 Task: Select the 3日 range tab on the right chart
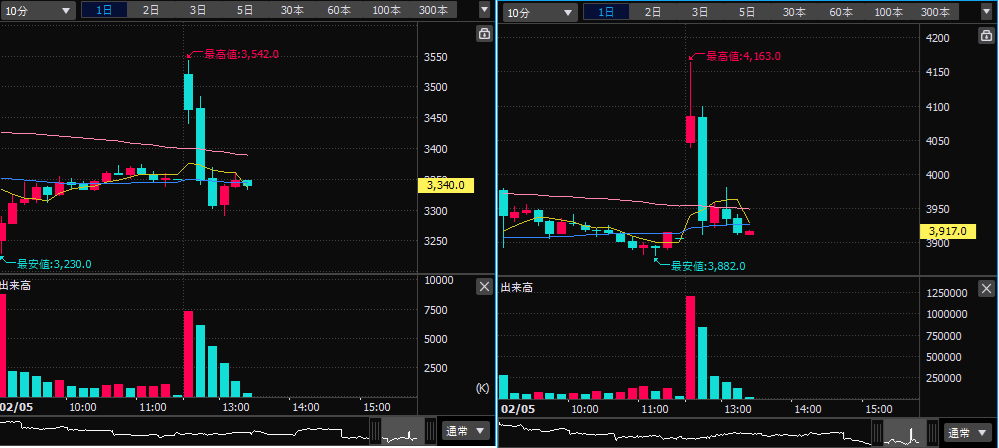700,12
